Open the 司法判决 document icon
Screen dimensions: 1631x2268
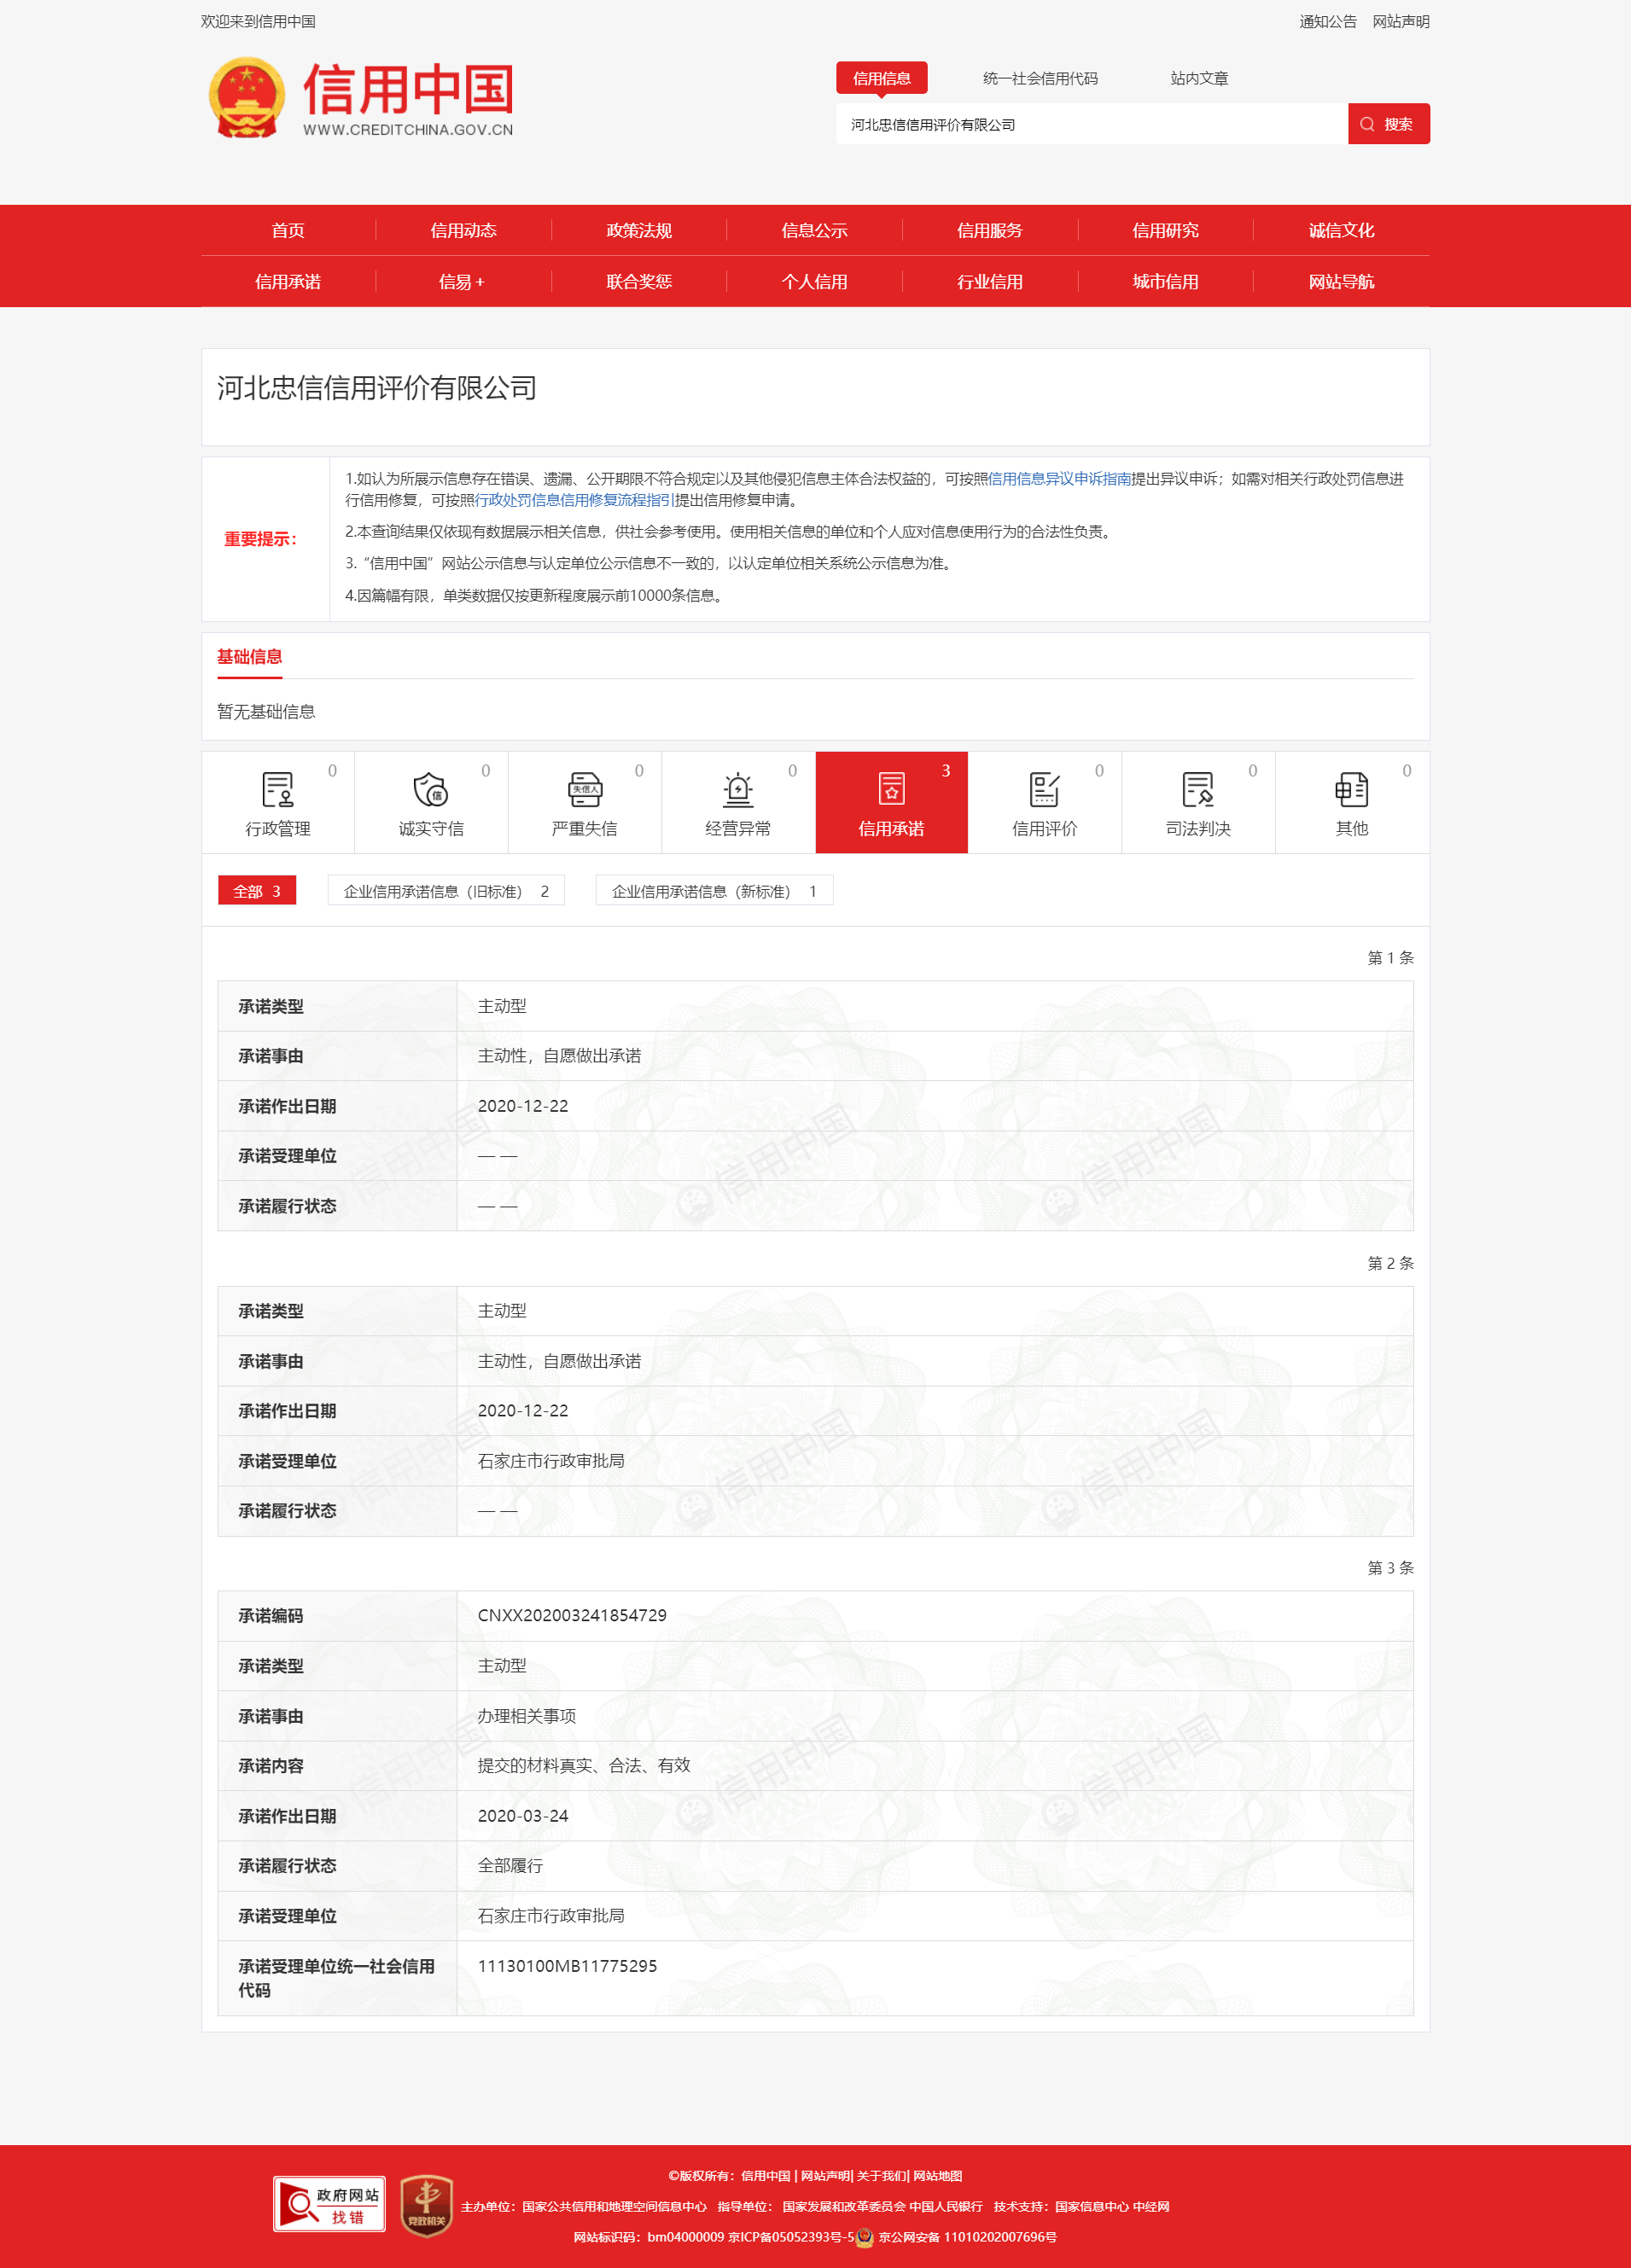1197,789
